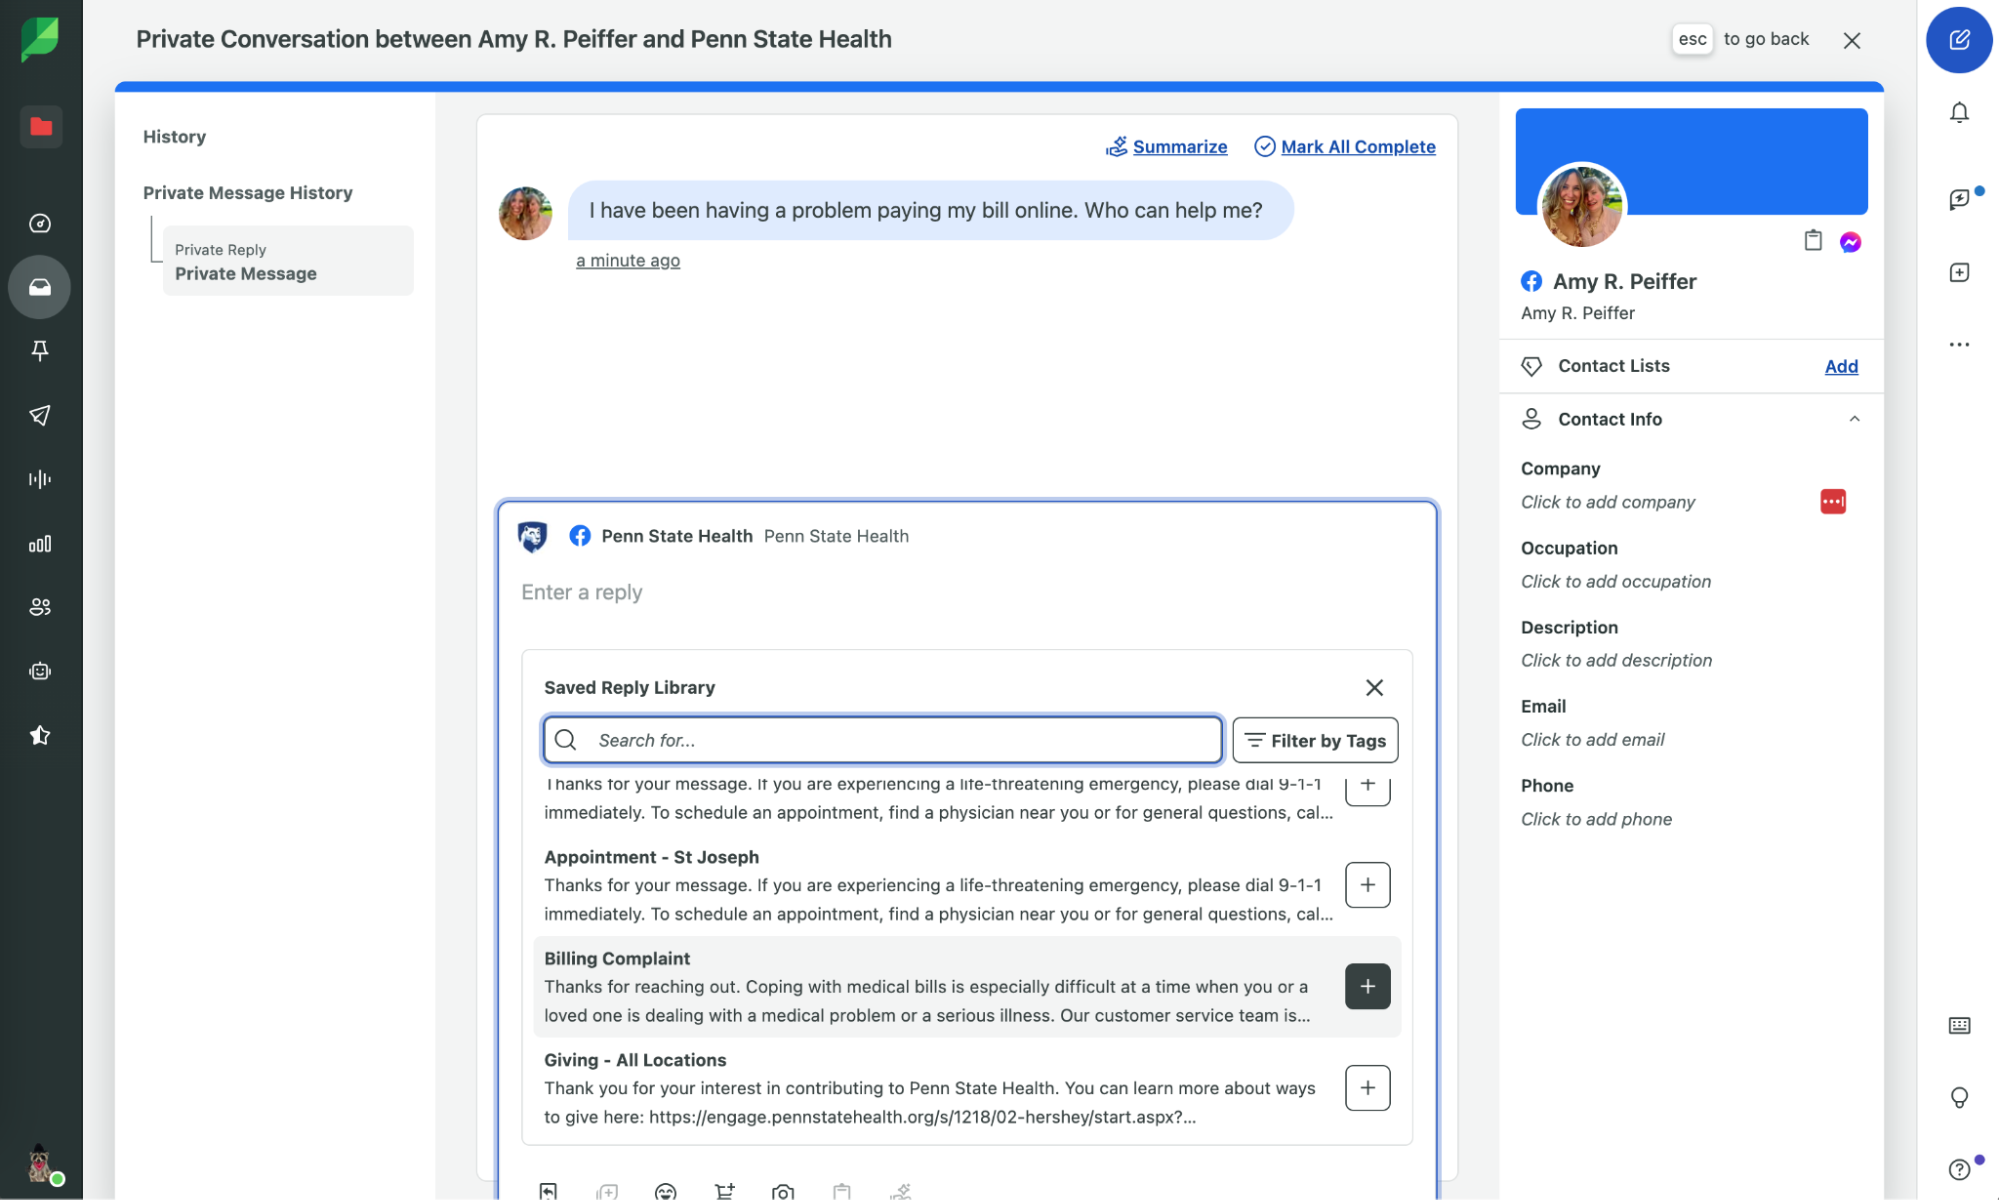Collapse the Contact Info section chevron

pyautogui.click(x=1854, y=419)
